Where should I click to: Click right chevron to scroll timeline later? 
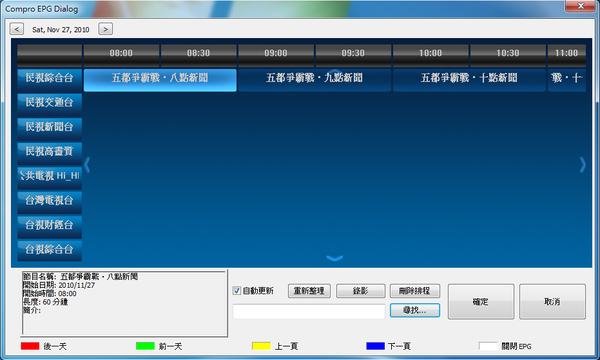[582, 165]
